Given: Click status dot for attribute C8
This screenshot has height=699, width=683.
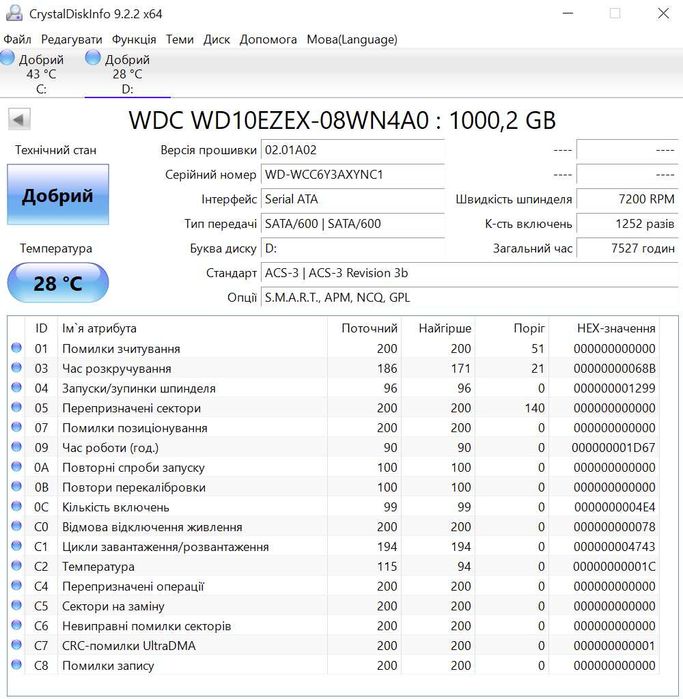Looking at the screenshot, I should [16, 664].
